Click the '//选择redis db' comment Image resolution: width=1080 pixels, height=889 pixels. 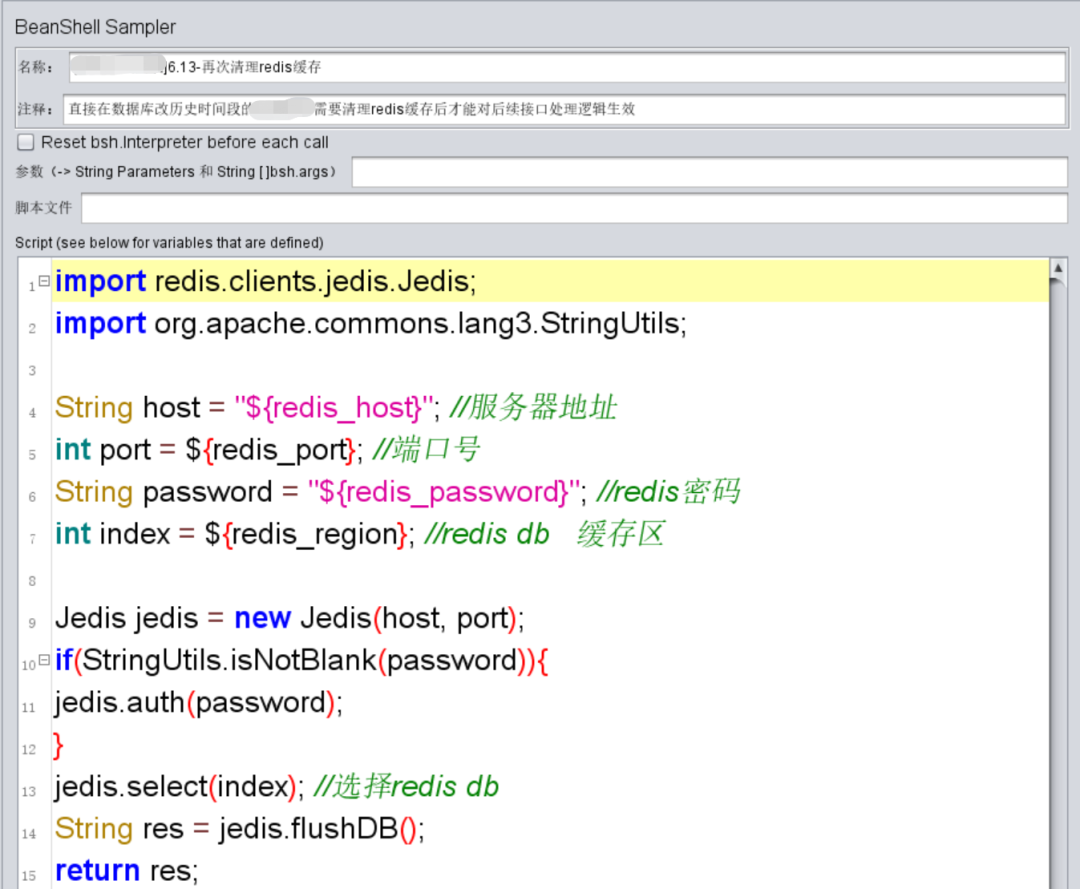406,786
